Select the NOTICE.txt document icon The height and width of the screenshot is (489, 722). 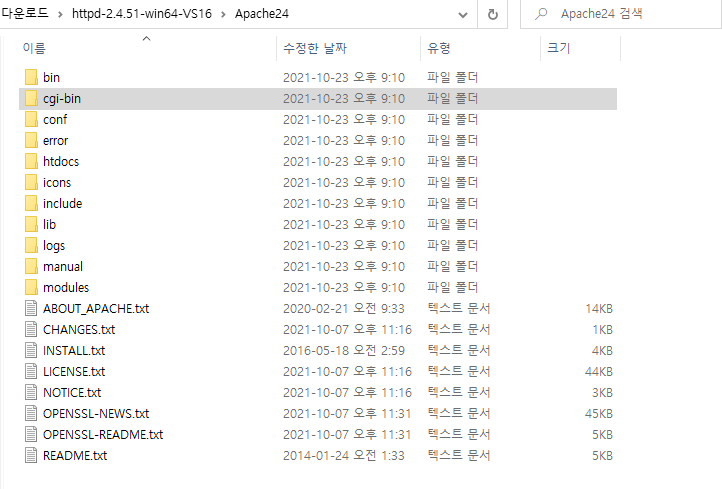[x=31, y=392]
